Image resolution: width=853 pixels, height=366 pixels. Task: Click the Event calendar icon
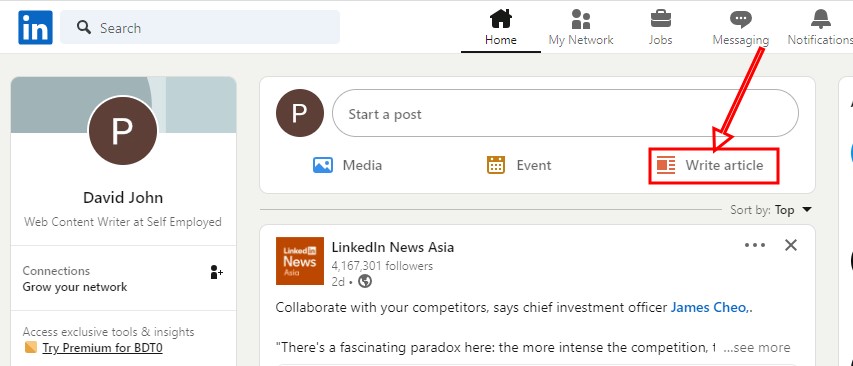tap(496, 165)
